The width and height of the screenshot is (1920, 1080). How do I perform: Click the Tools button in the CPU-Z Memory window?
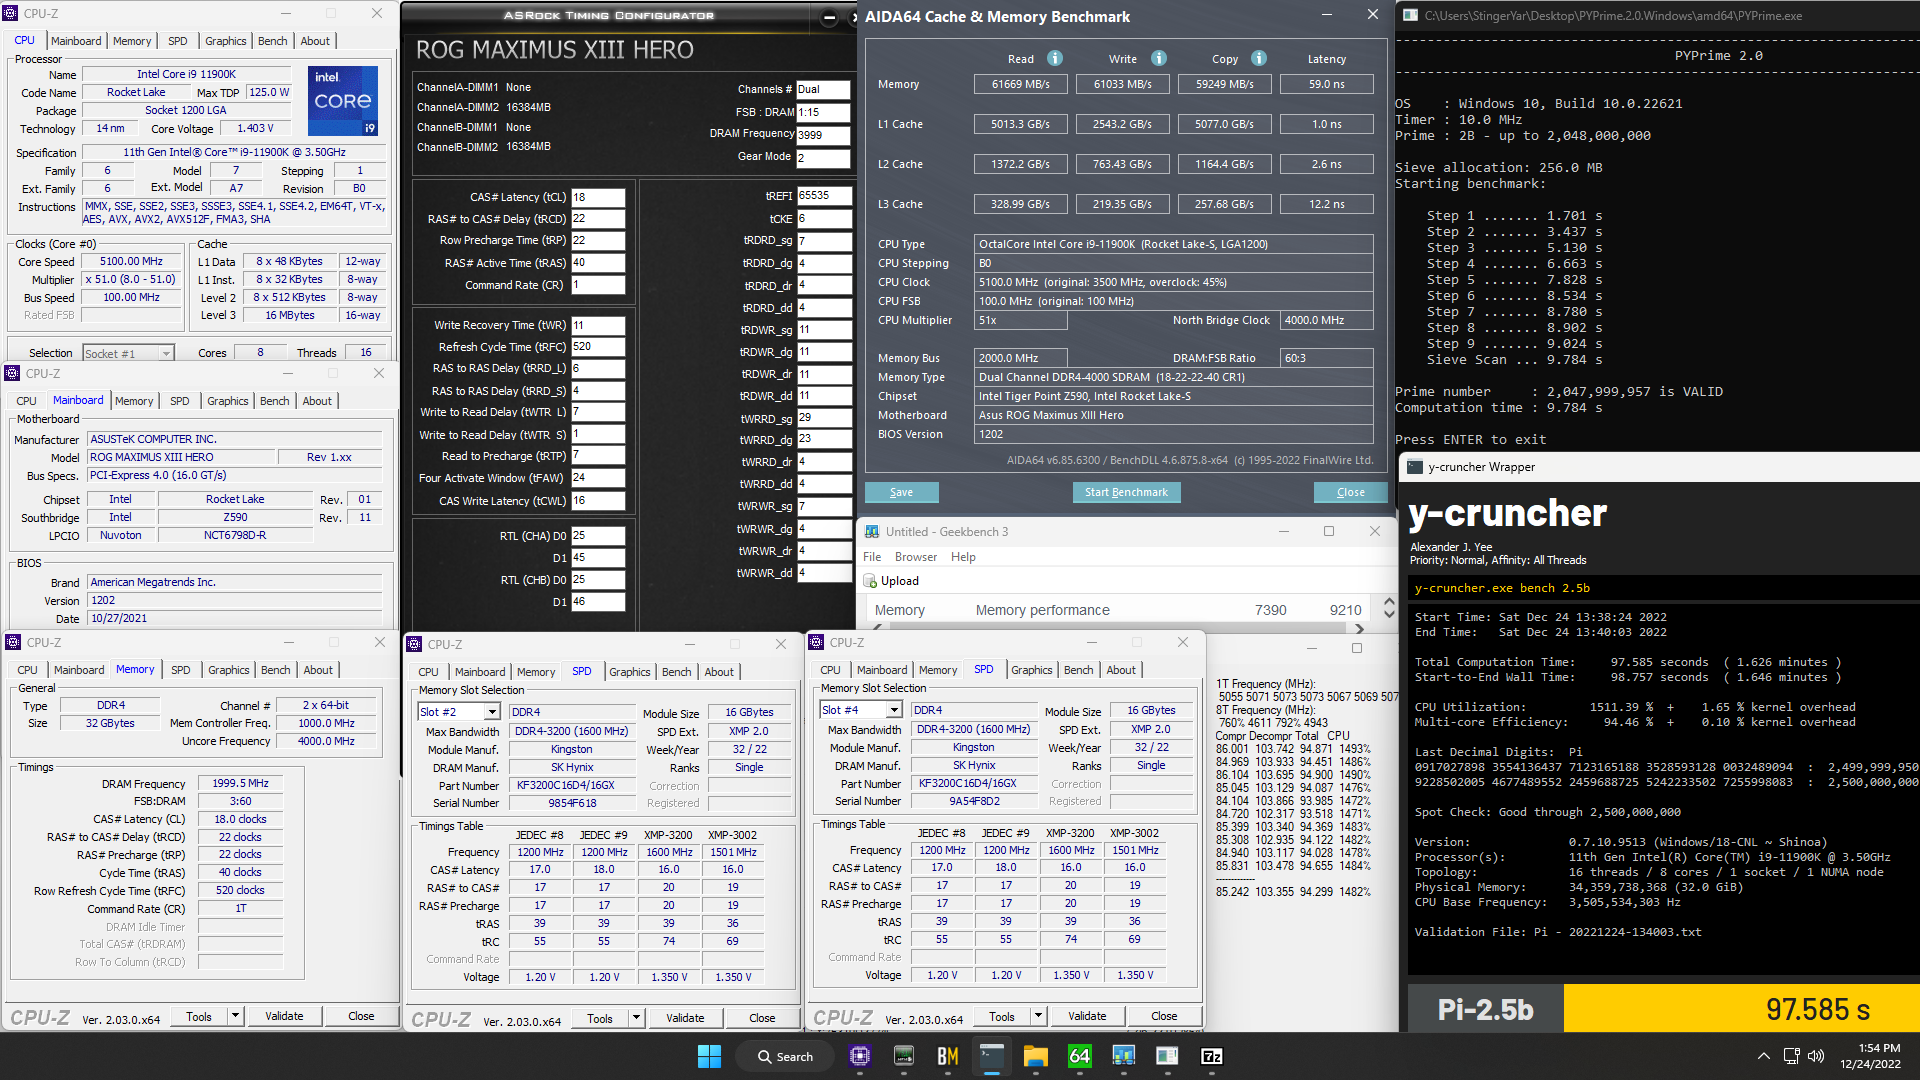click(x=199, y=1016)
